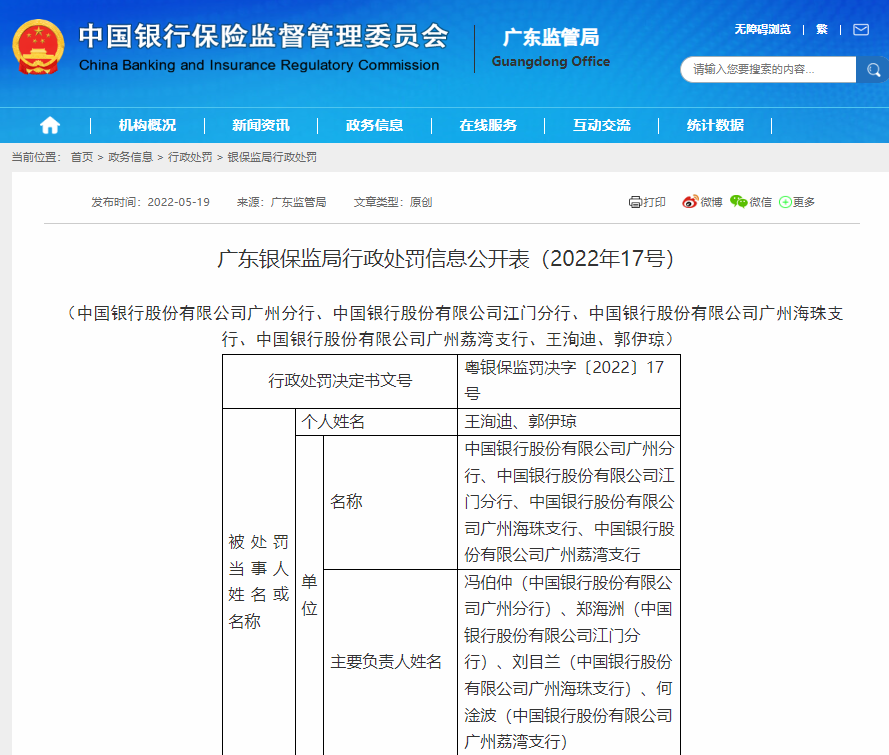Click the 中国银行保险监督管理委员会 site title
Viewport: 889px width, 755px height.
click(264, 36)
